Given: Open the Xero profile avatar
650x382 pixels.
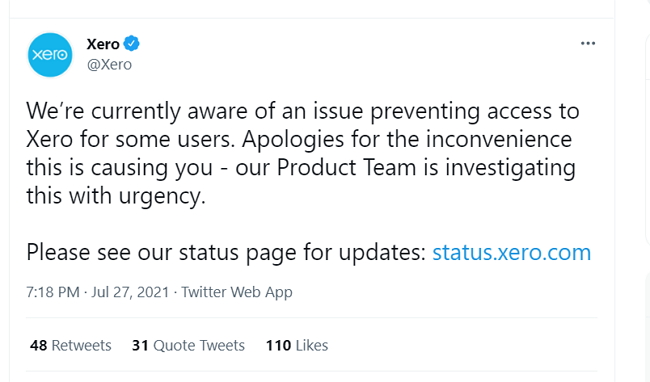Looking at the screenshot, I should click(x=50, y=55).
